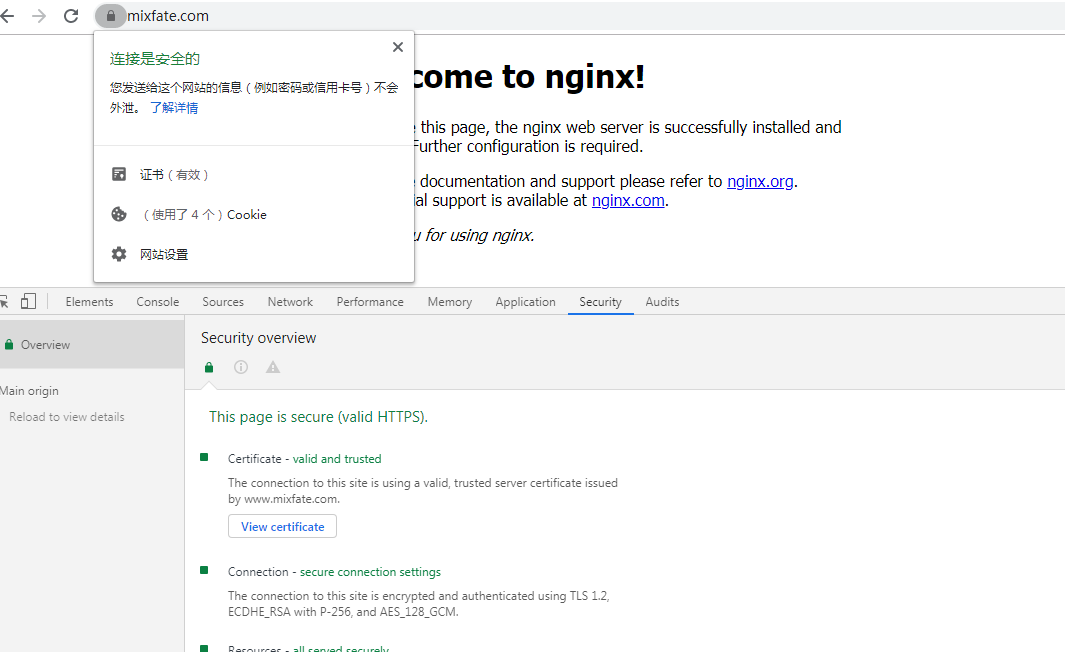Switch to the Performance tab
The height and width of the screenshot is (652, 1065).
(369, 302)
